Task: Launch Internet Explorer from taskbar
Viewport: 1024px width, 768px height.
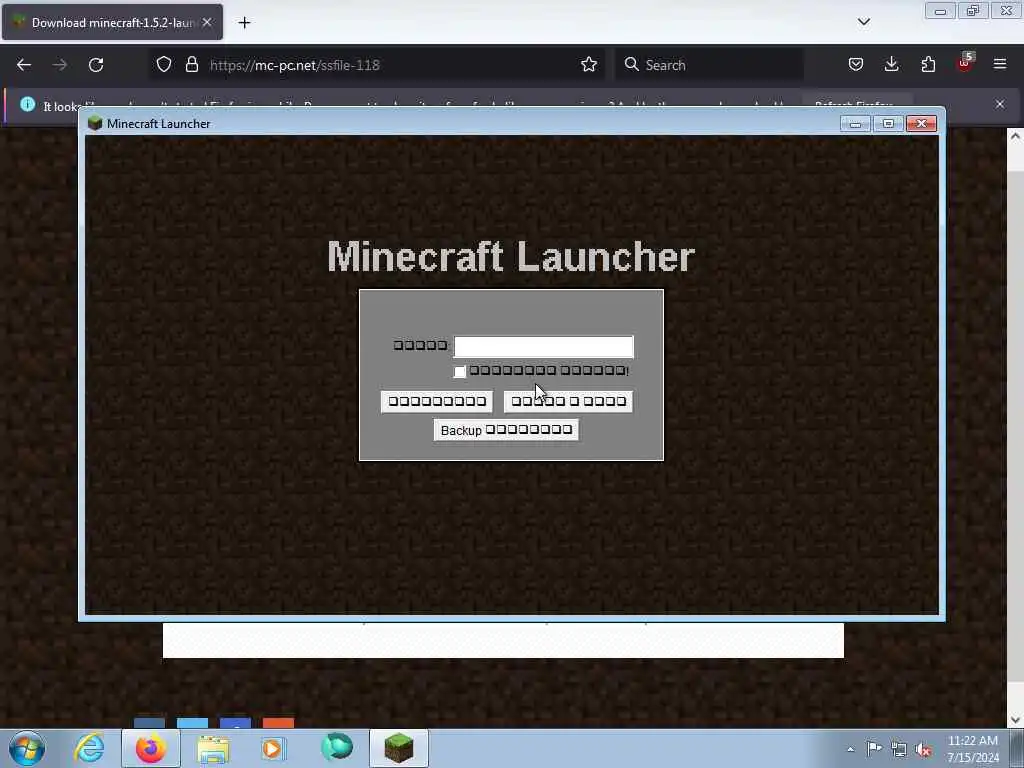Action: click(89, 748)
